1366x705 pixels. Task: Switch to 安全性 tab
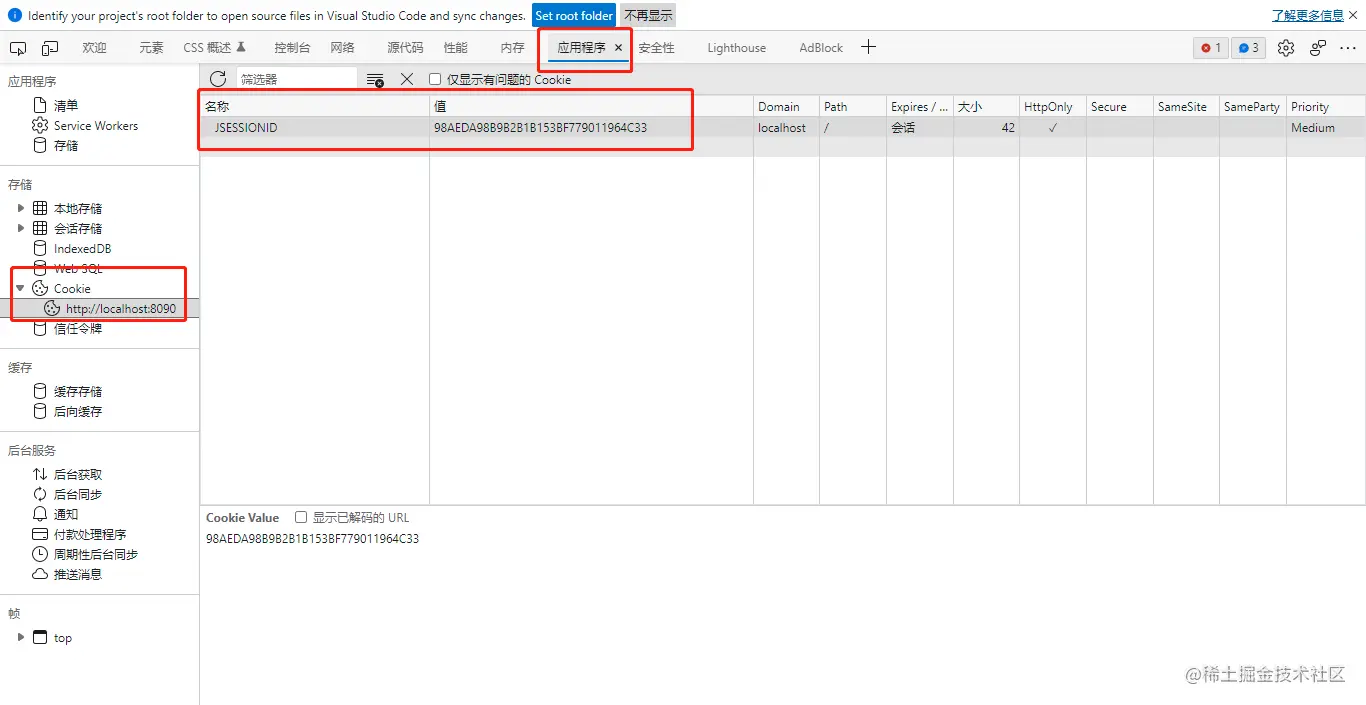click(x=656, y=48)
